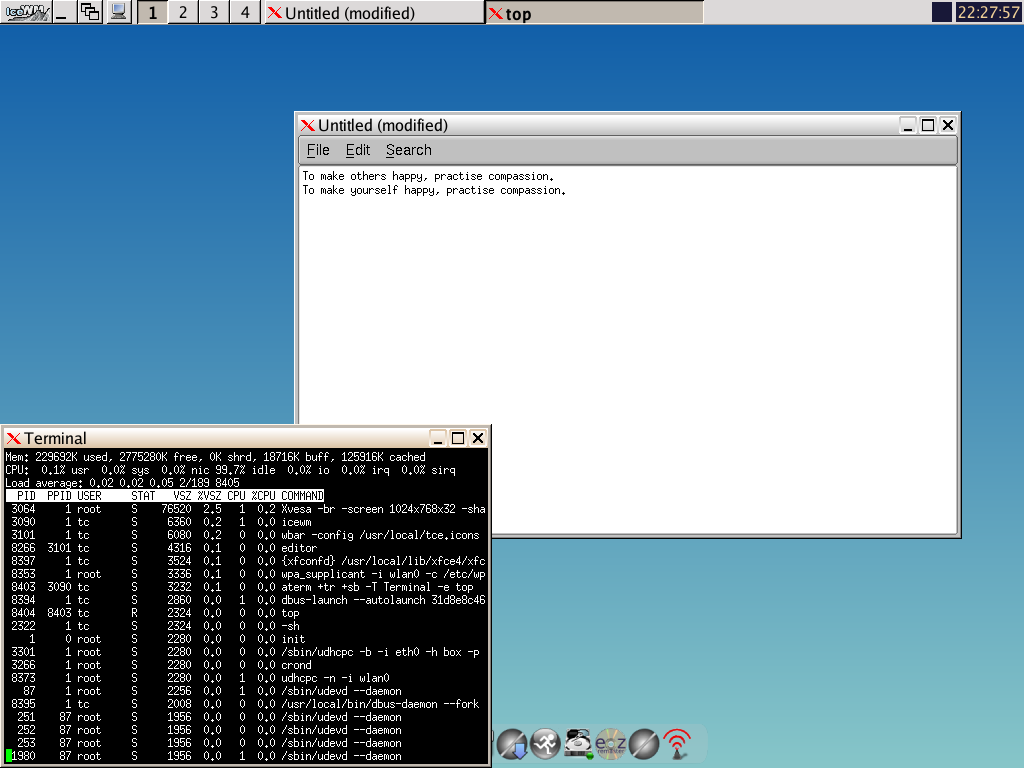Click the wbar process row
The image size is (1024, 768).
coord(246,535)
